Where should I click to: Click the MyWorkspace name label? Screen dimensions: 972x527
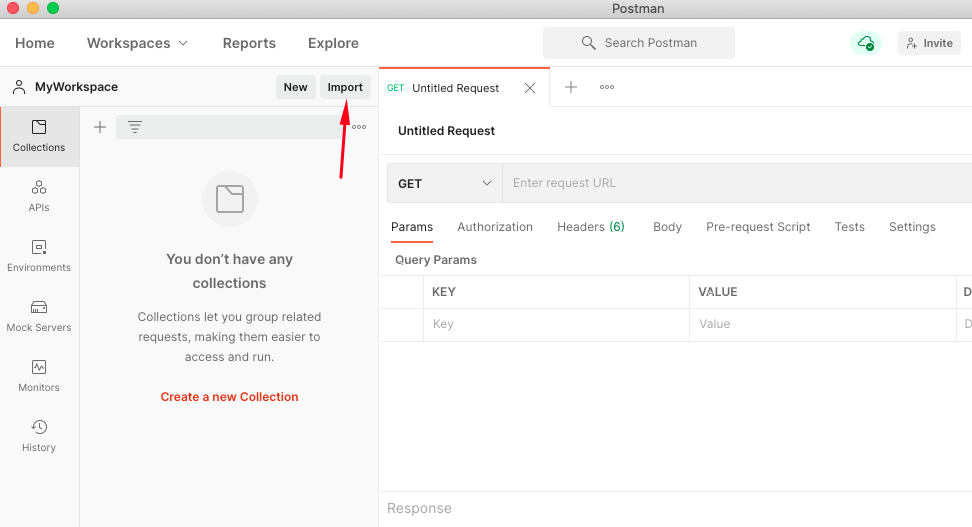(76, 87)
